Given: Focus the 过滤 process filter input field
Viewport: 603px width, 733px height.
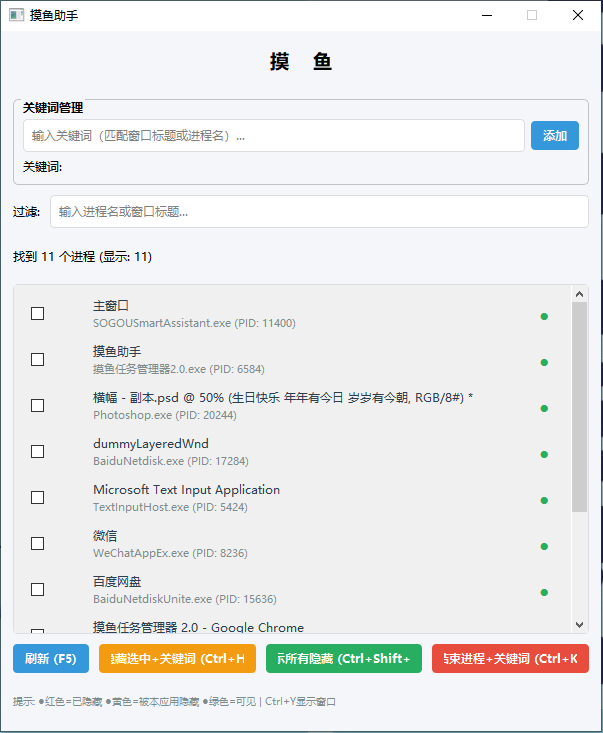Looking at the screenshot, I should pos(318,212).
